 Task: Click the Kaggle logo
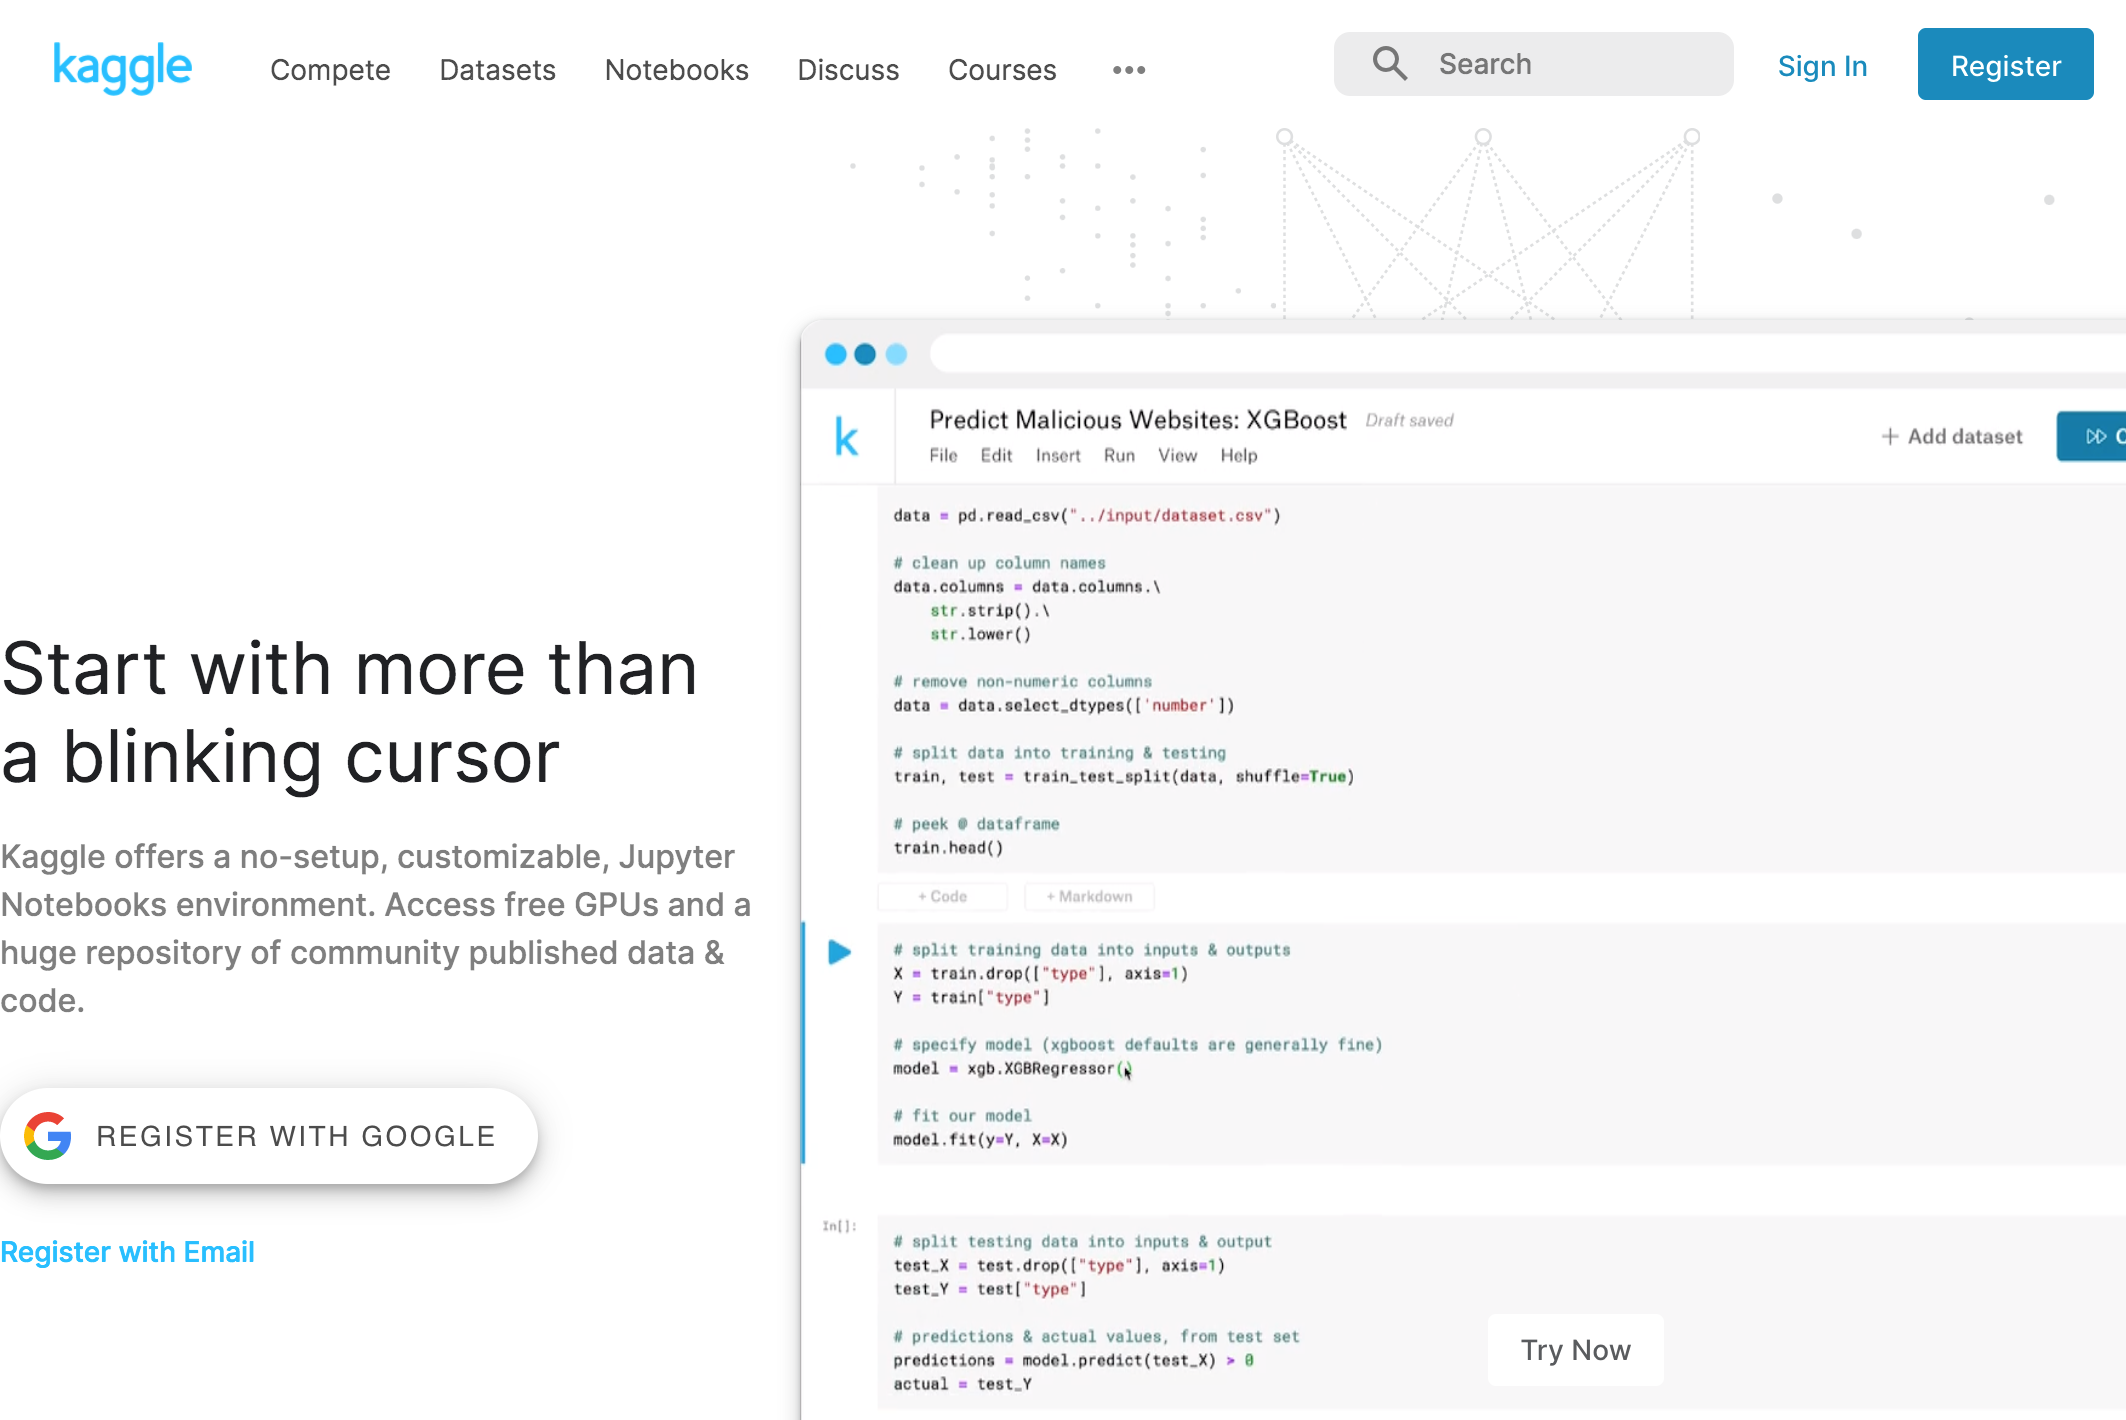122,66
